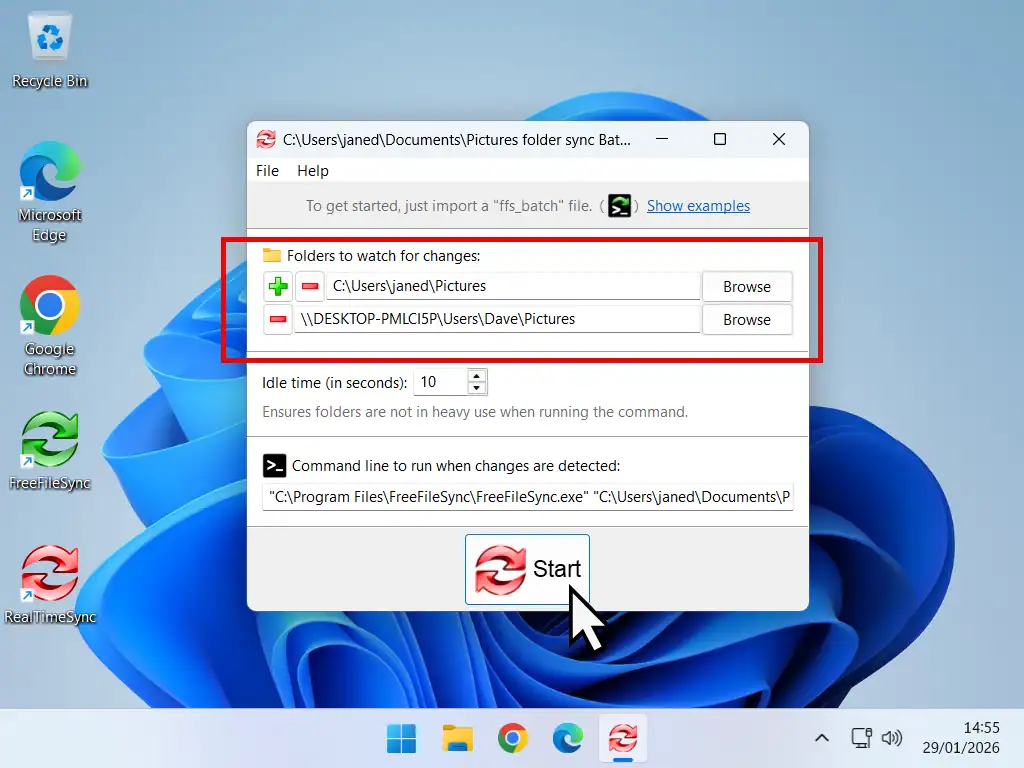Click inside the command line text field
1024x768 pixels.
click(x=528, y=496)
